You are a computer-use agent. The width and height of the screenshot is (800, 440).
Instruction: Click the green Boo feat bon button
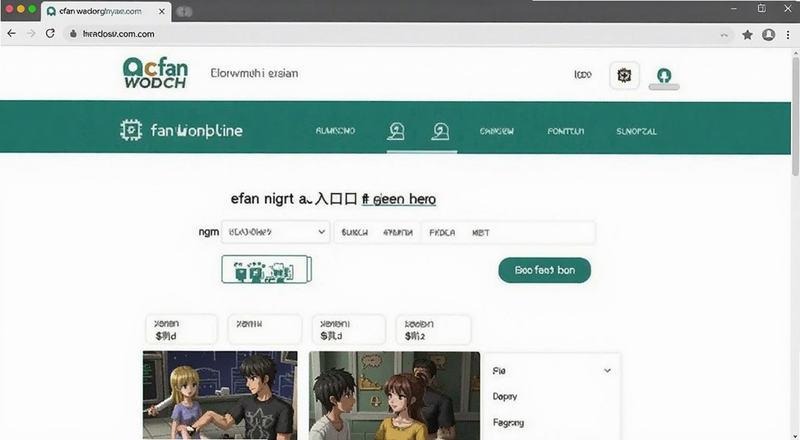tap(544, 270)
